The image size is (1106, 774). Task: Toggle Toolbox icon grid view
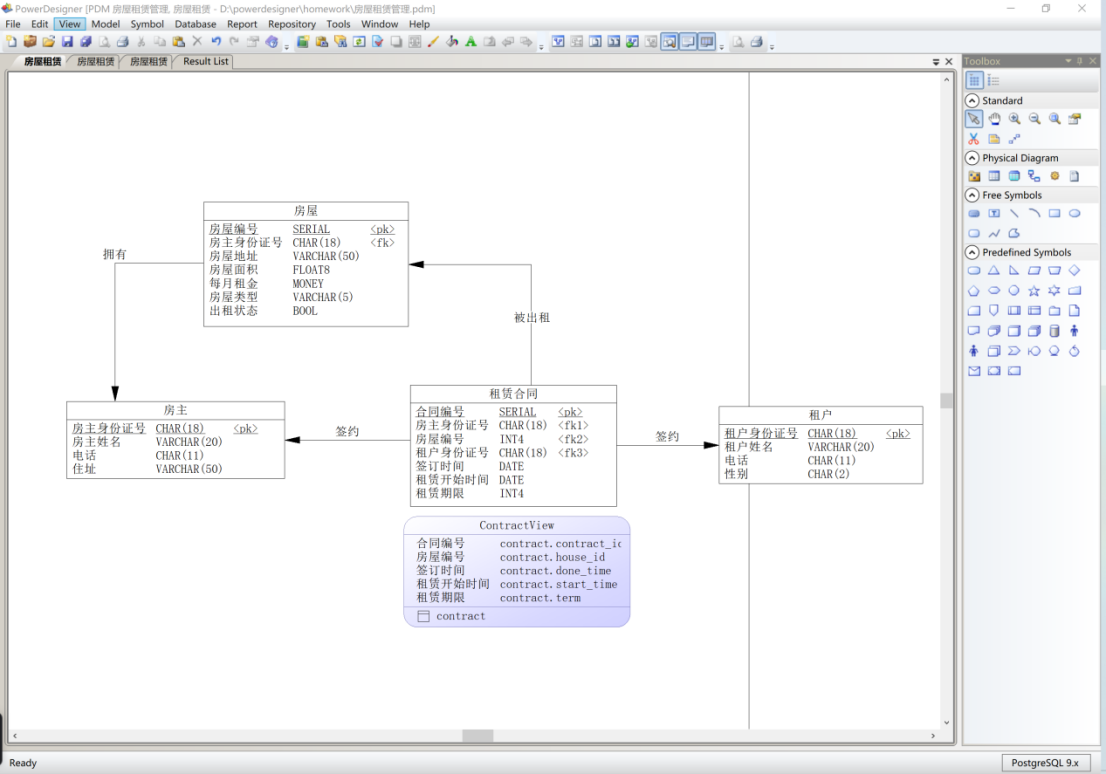pyautogui.click(x=974, y=80)
